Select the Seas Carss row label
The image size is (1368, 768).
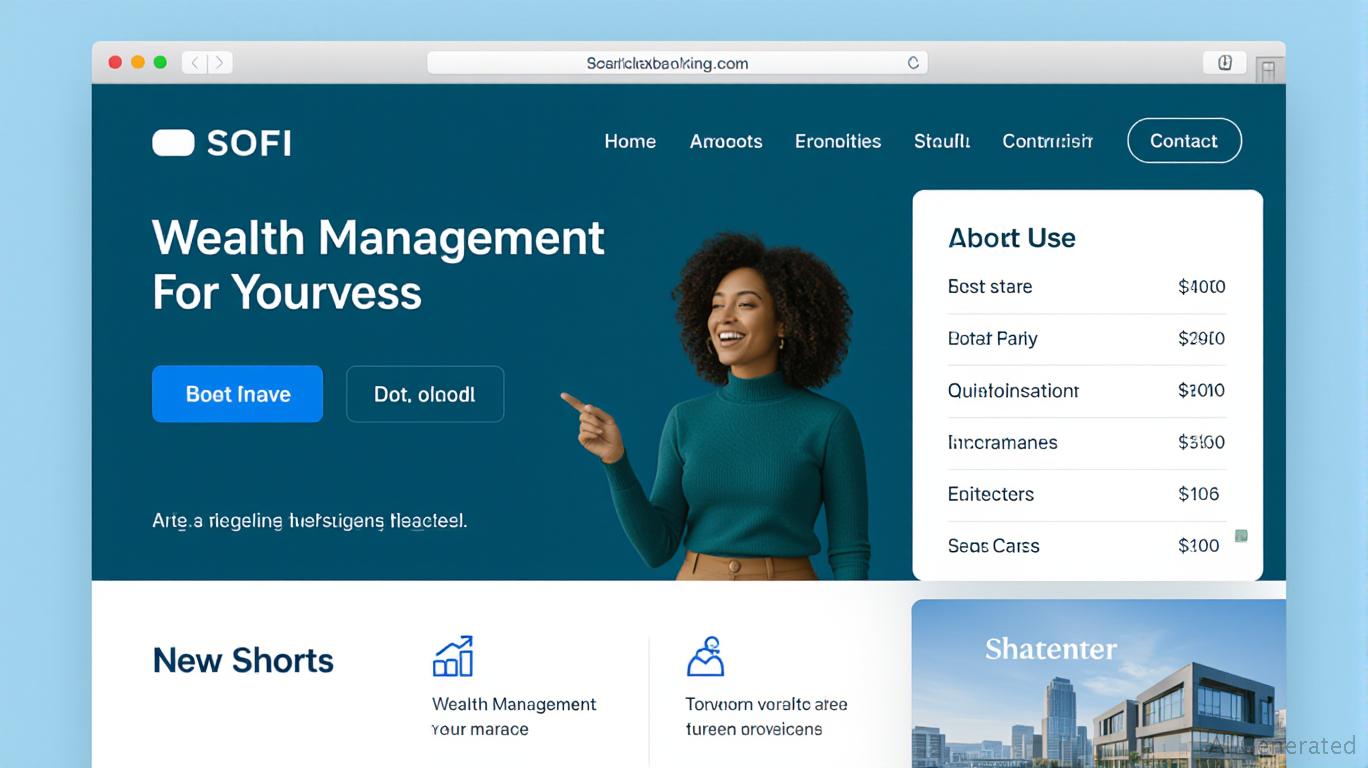(993, 546)
